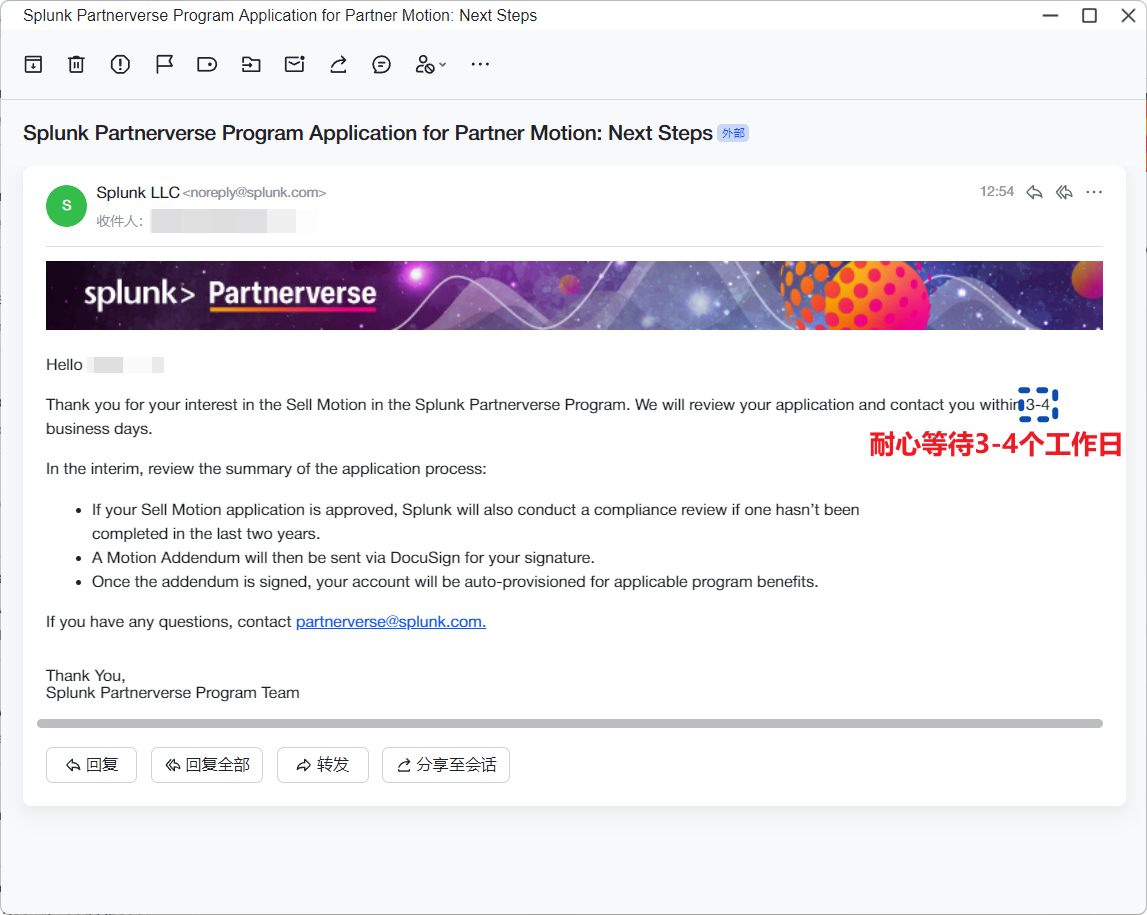
Task: Flag this email for follow-up
Action: click(x=164, y=64)
